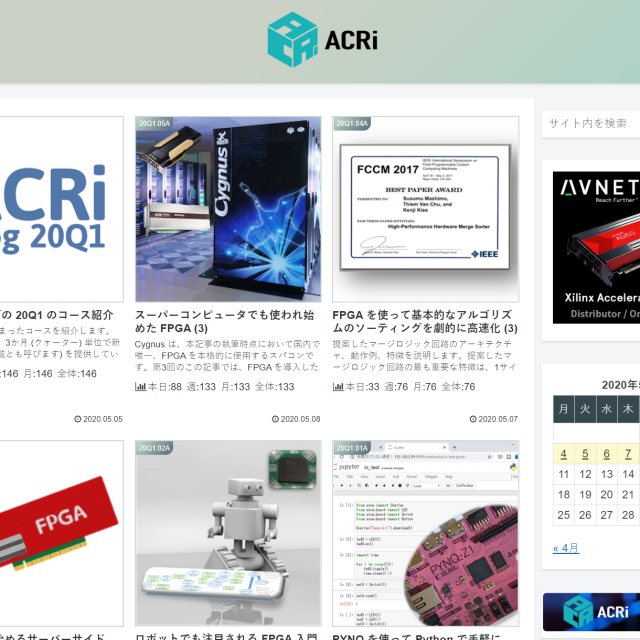This screenshot has height=640, width=640.
Task: Click the 20Q1.02A category badge
Action: pos(155,448)
